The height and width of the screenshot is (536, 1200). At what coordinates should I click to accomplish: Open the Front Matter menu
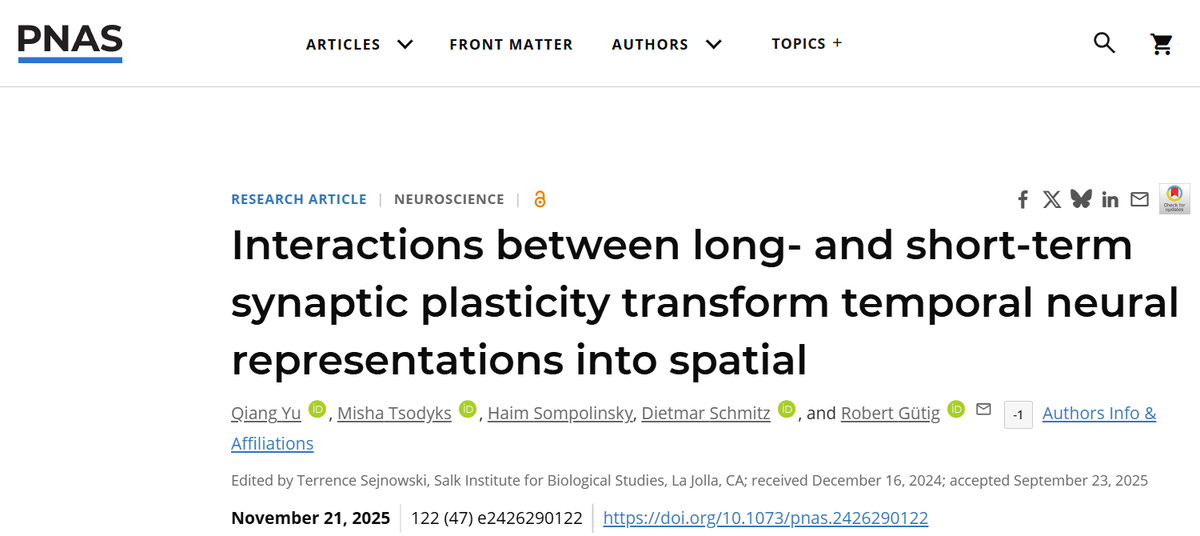pyautogui.click(x=511, y=44)
